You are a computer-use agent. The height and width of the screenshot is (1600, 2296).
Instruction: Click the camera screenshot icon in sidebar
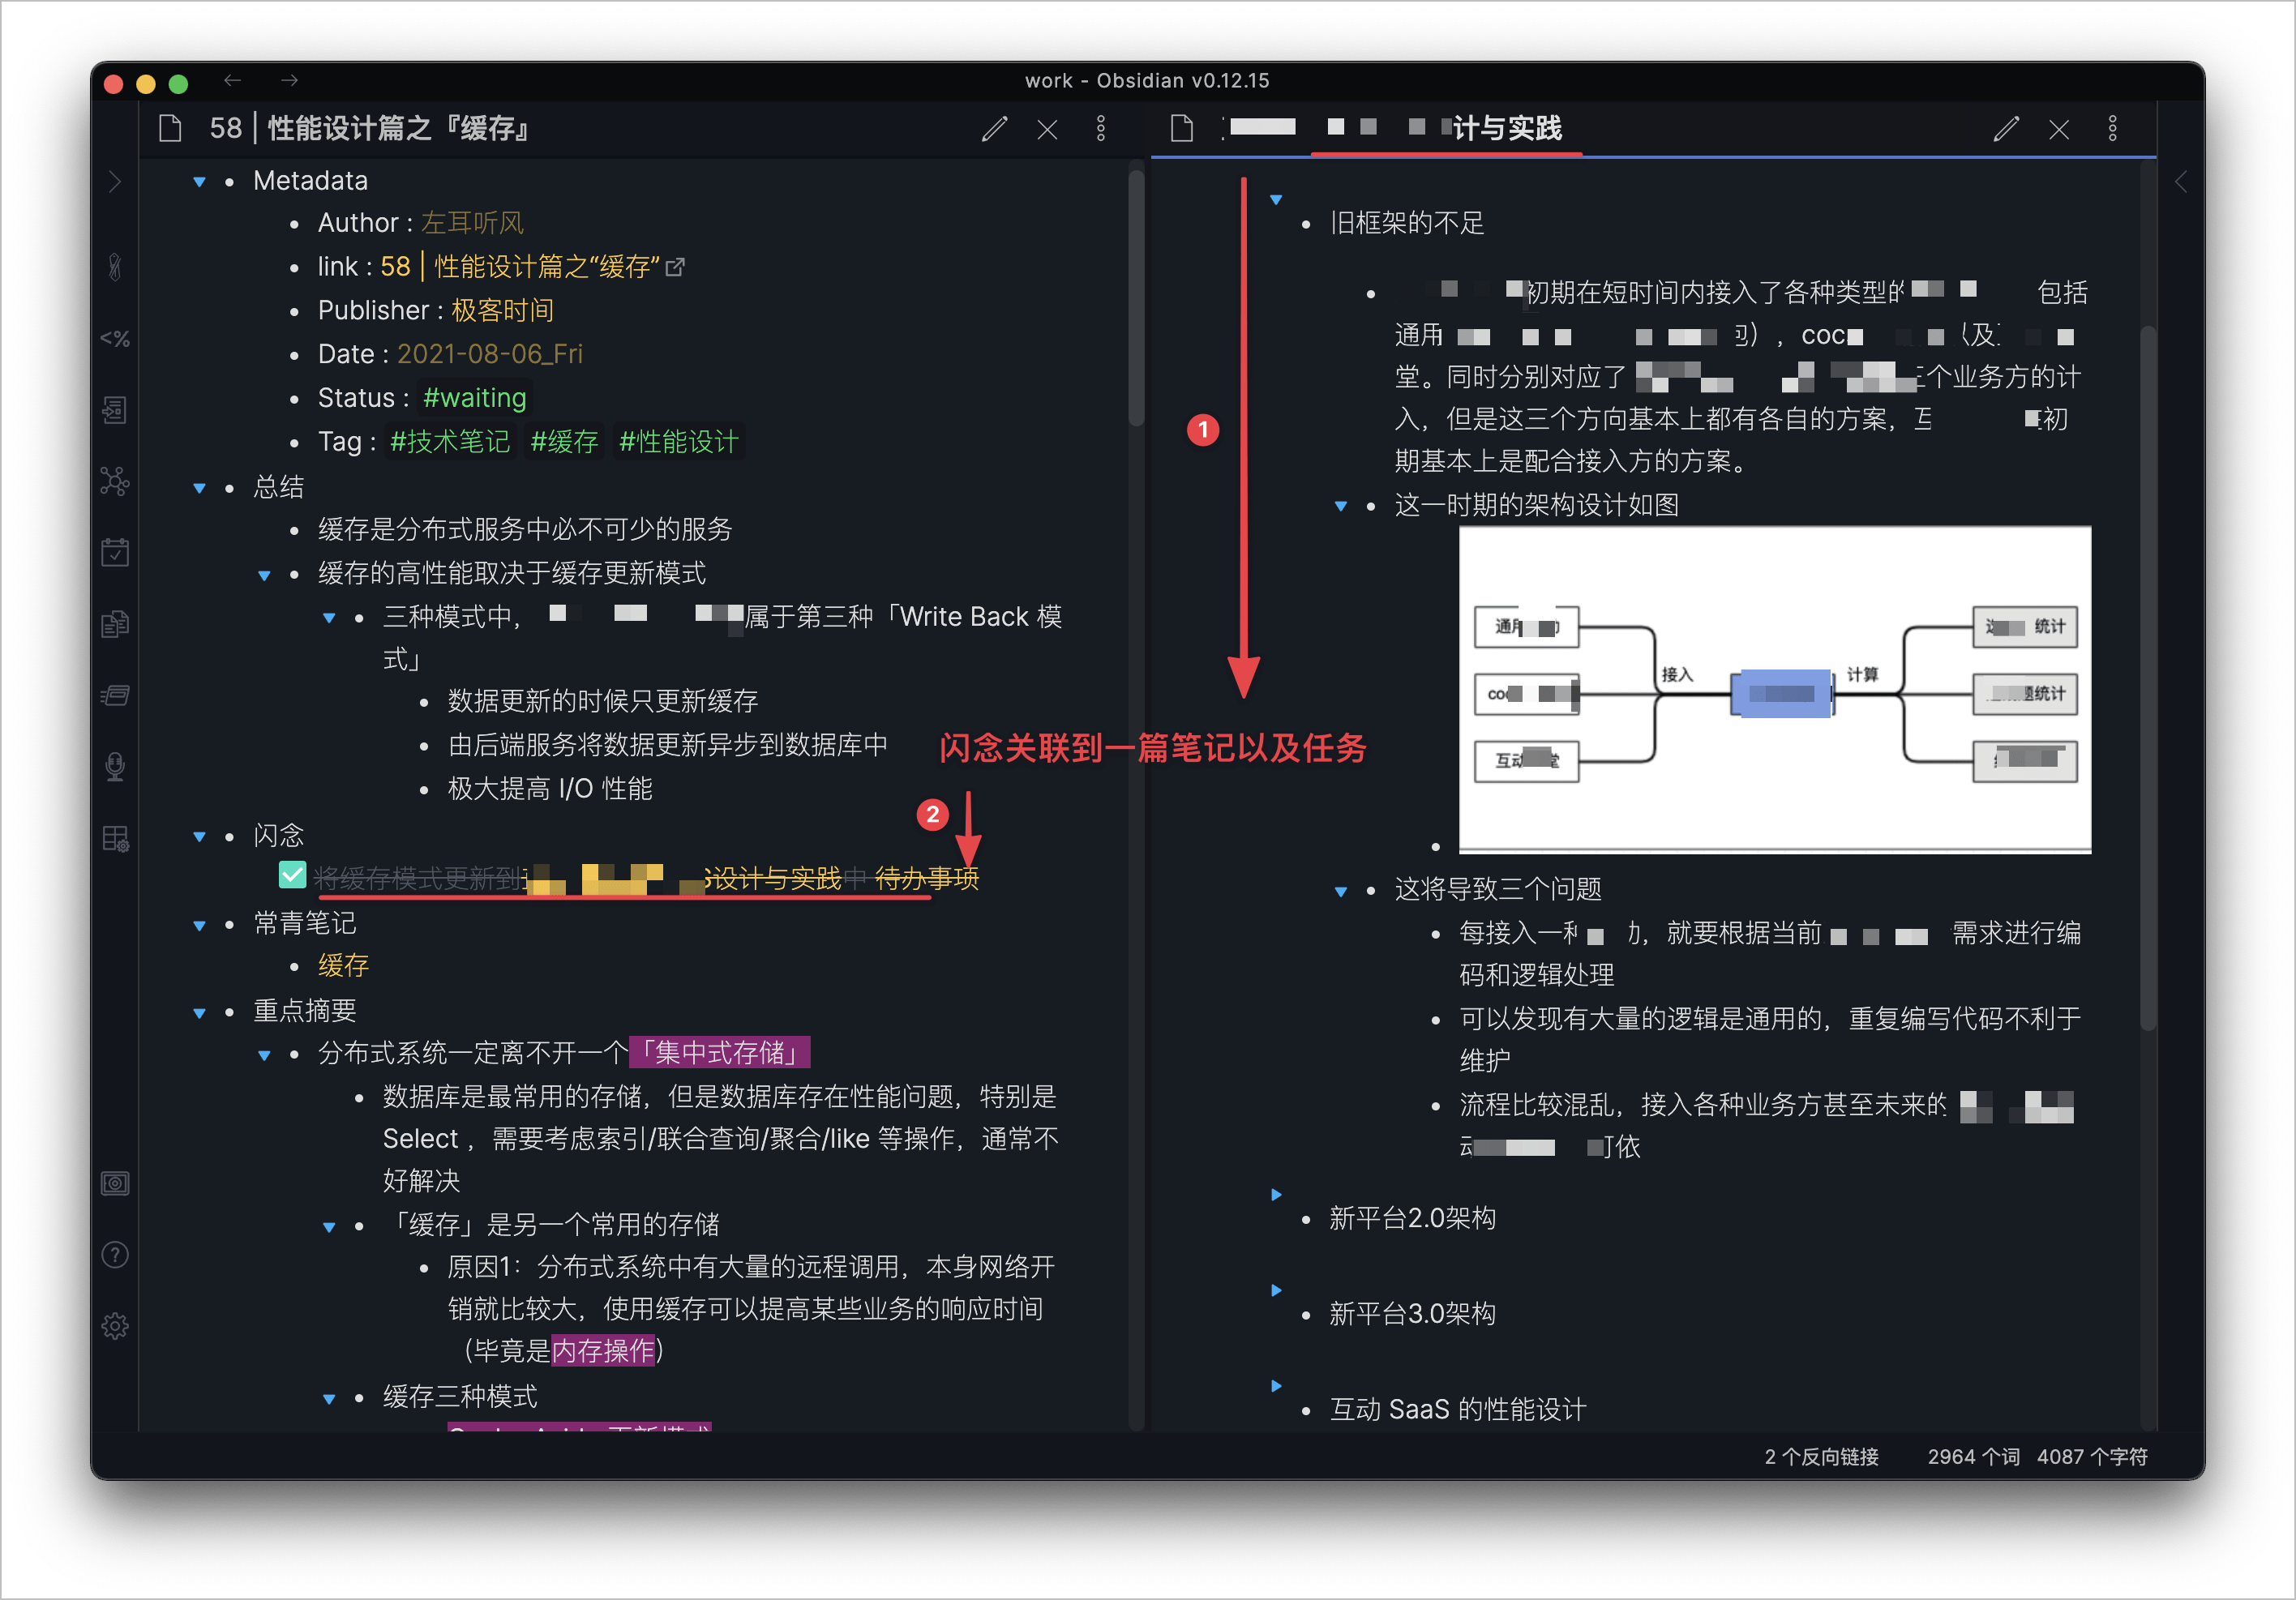115,1183
